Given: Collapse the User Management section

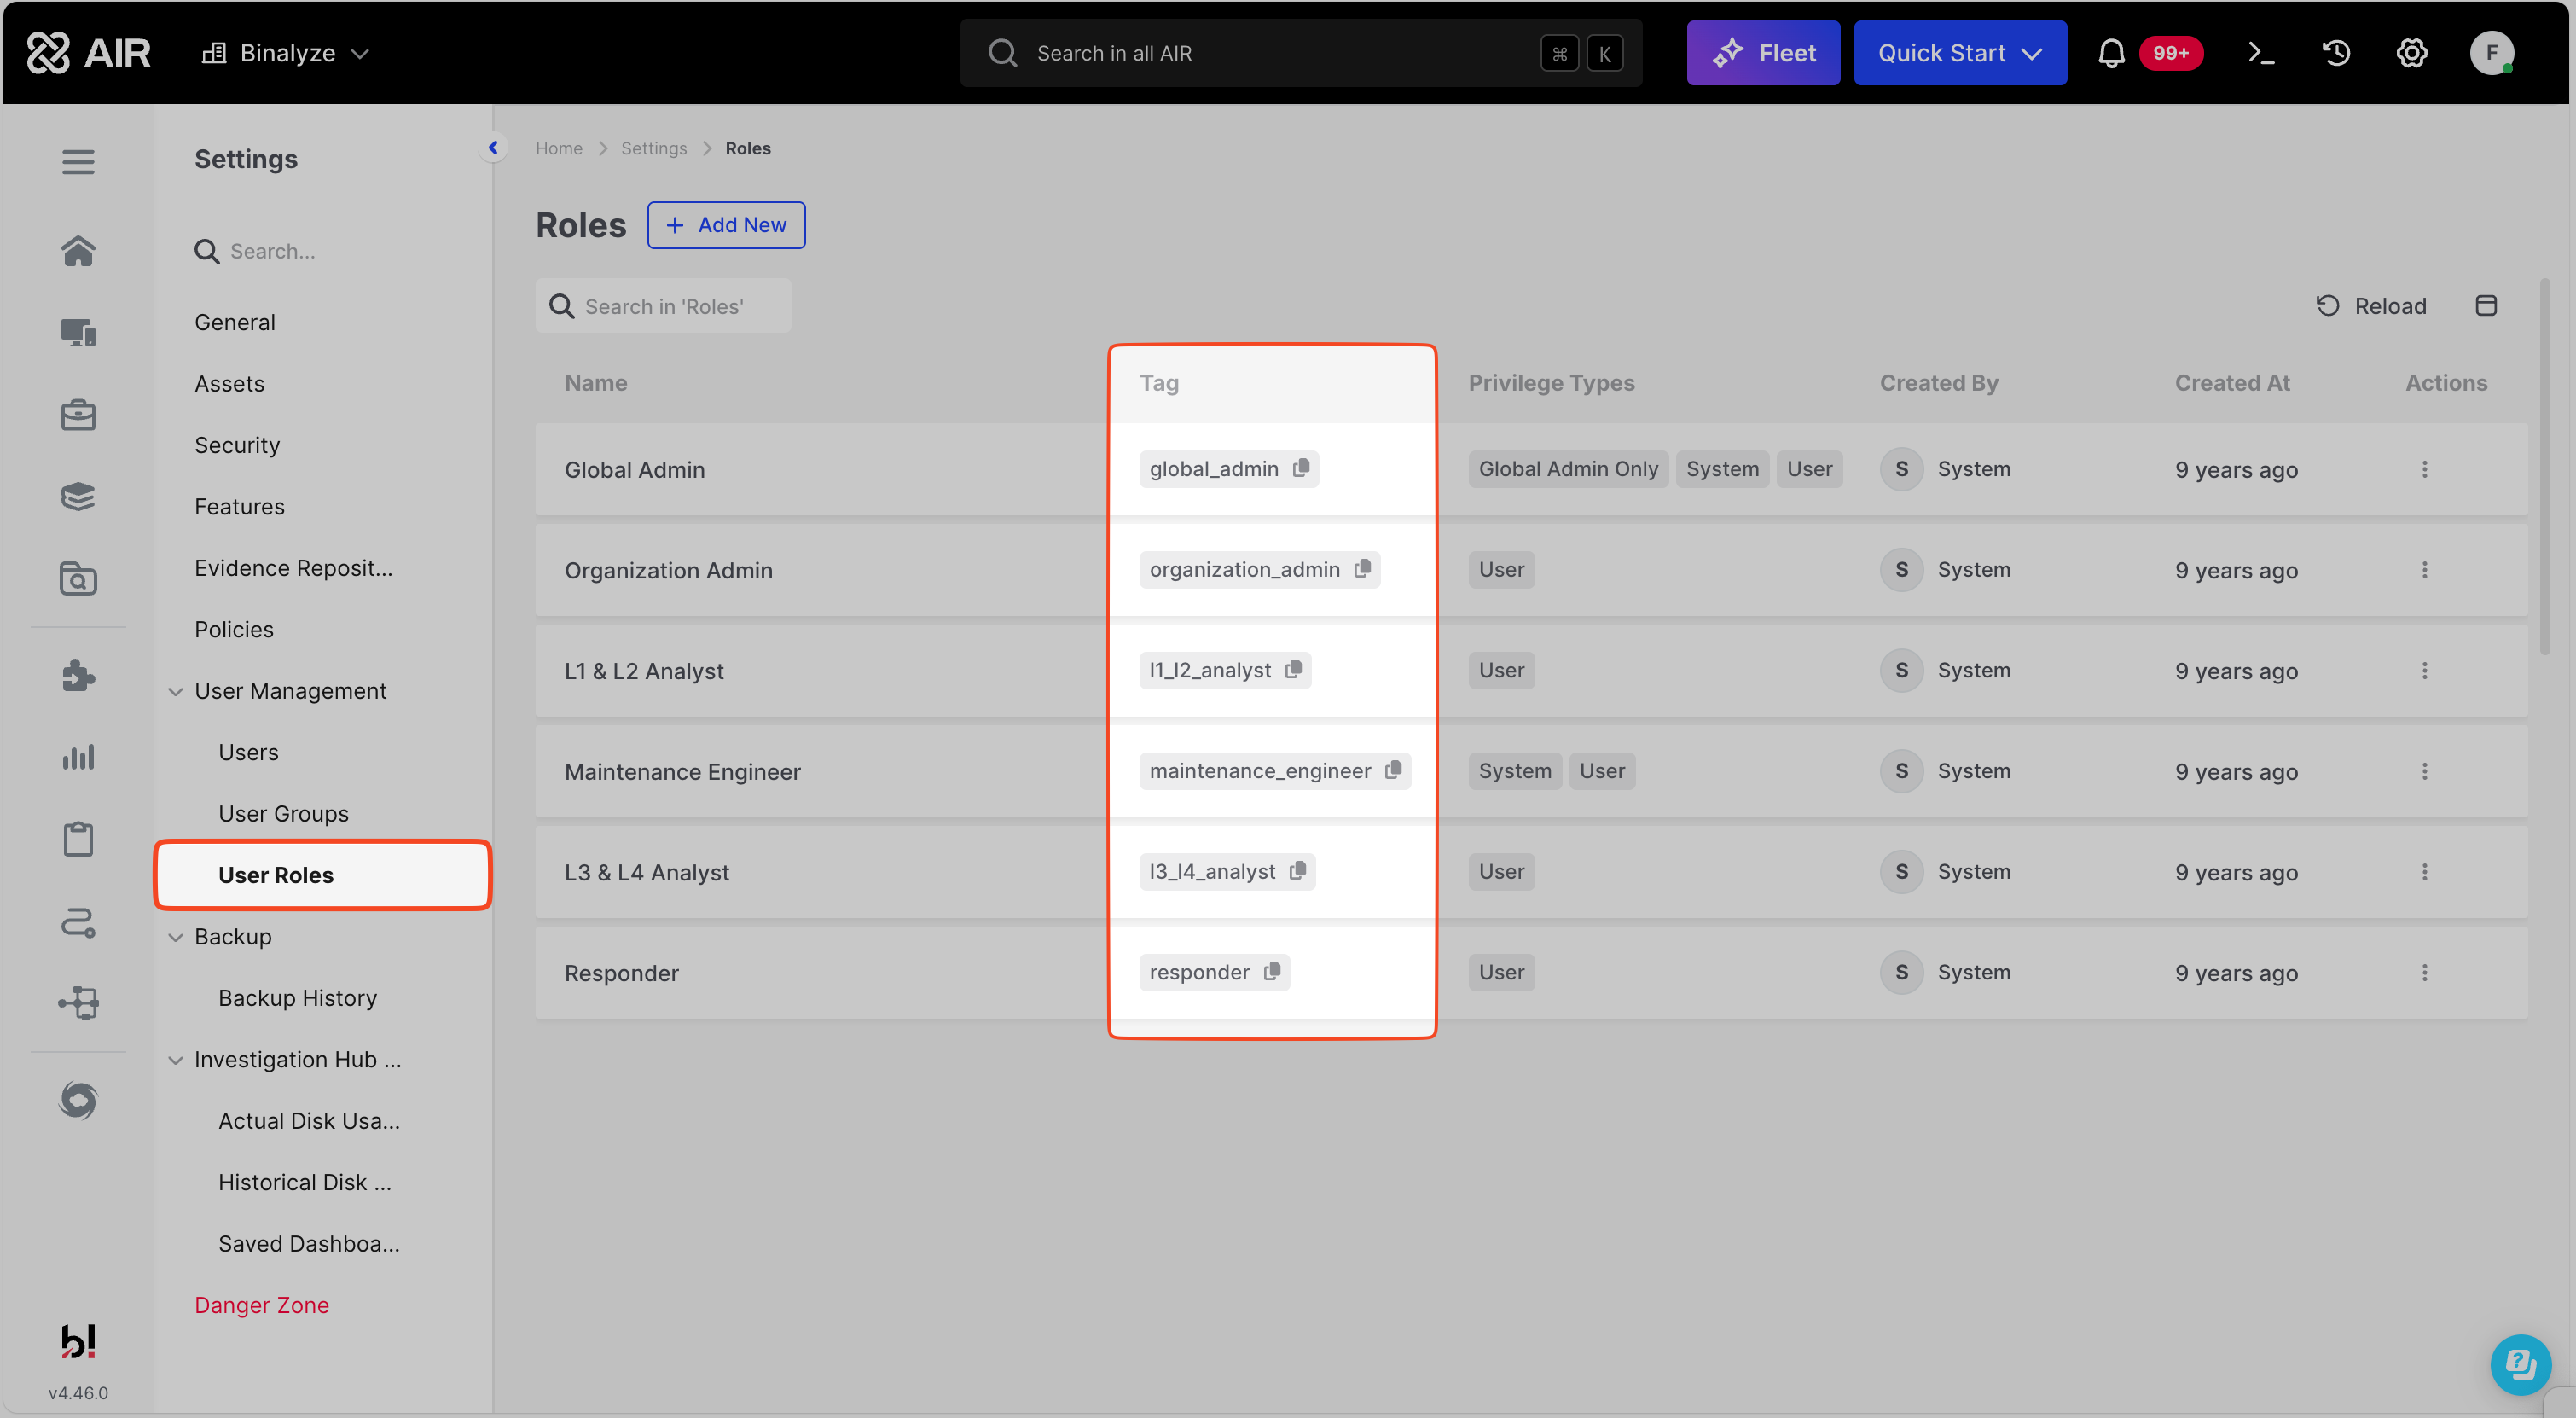Looking at the screenshot, I should point(176,691).
